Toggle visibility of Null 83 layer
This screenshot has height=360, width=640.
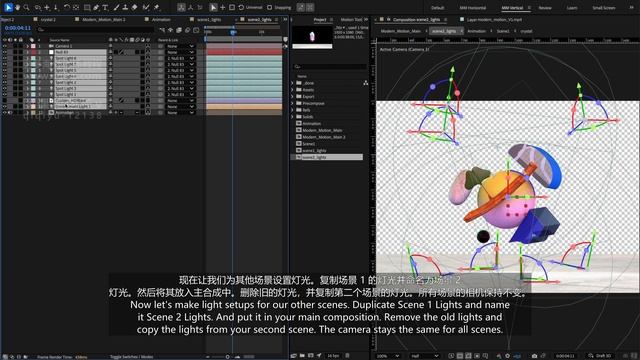pyautogui.click(x=4, y=52)
